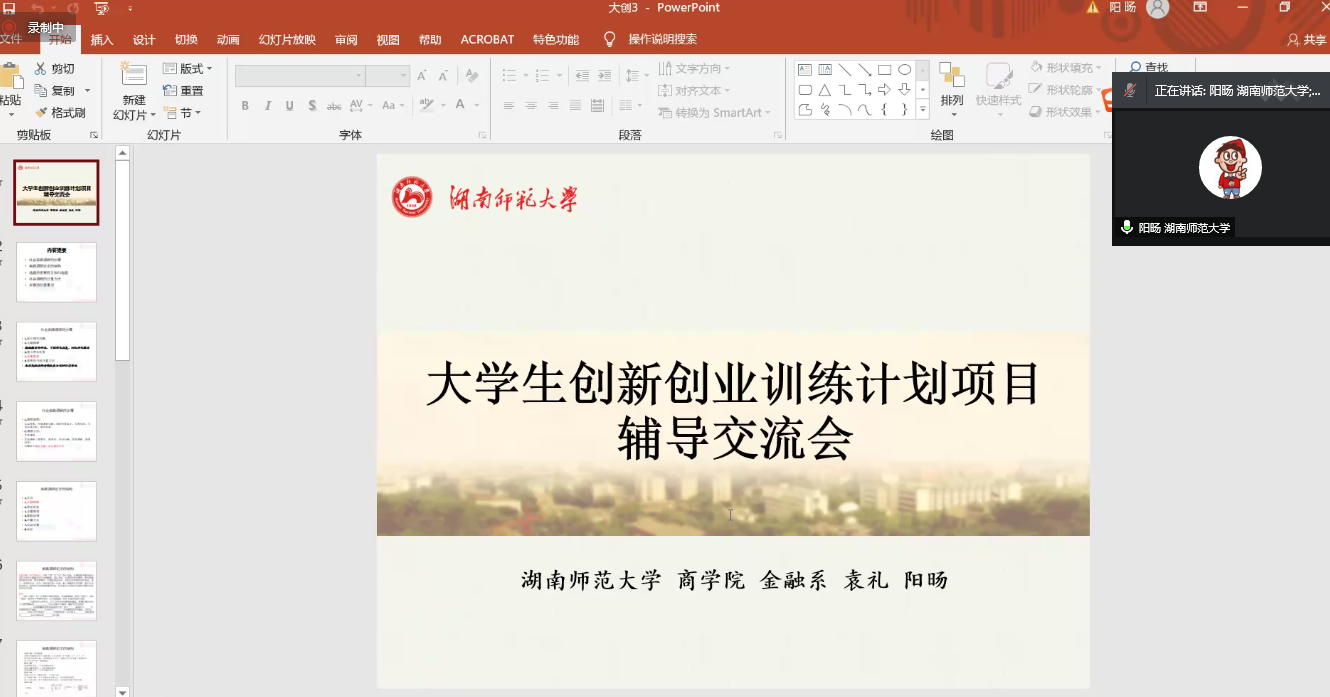Expand the Font Color dropdown arrow
Screen dimensions: 1330x697
tap(476, 105)
